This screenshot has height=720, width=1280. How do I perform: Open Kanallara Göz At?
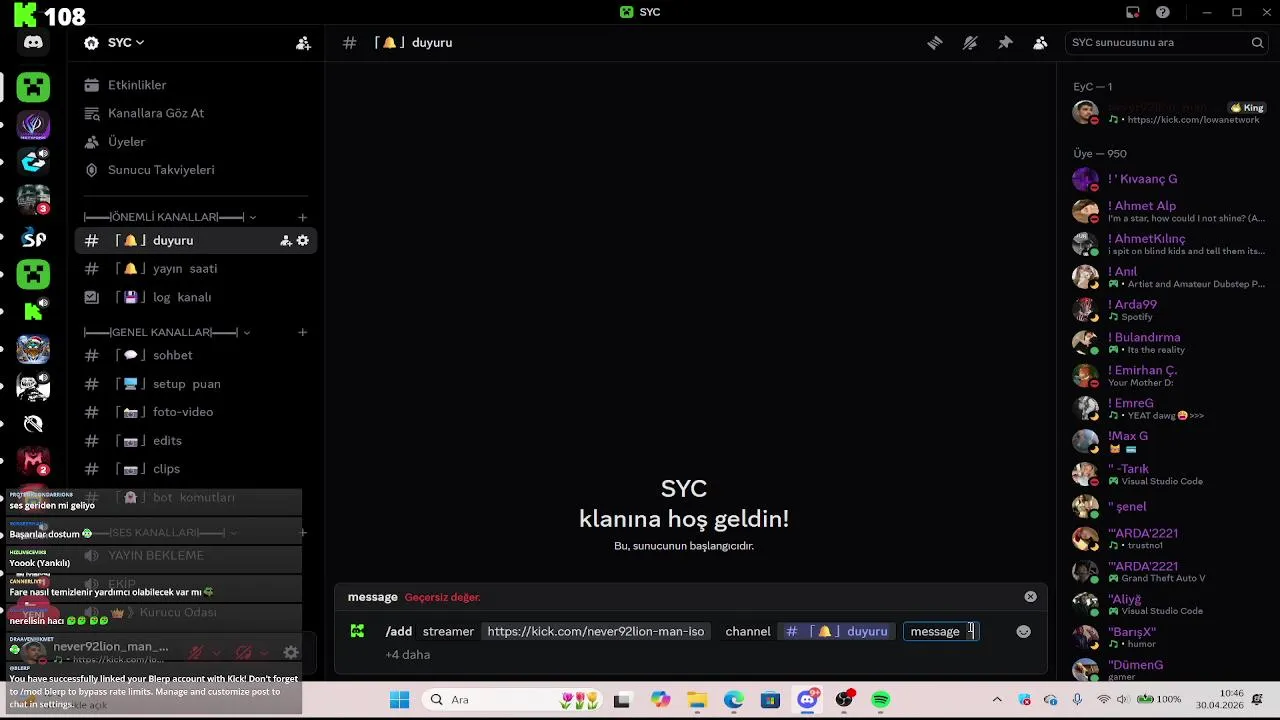tap(195, 113)
